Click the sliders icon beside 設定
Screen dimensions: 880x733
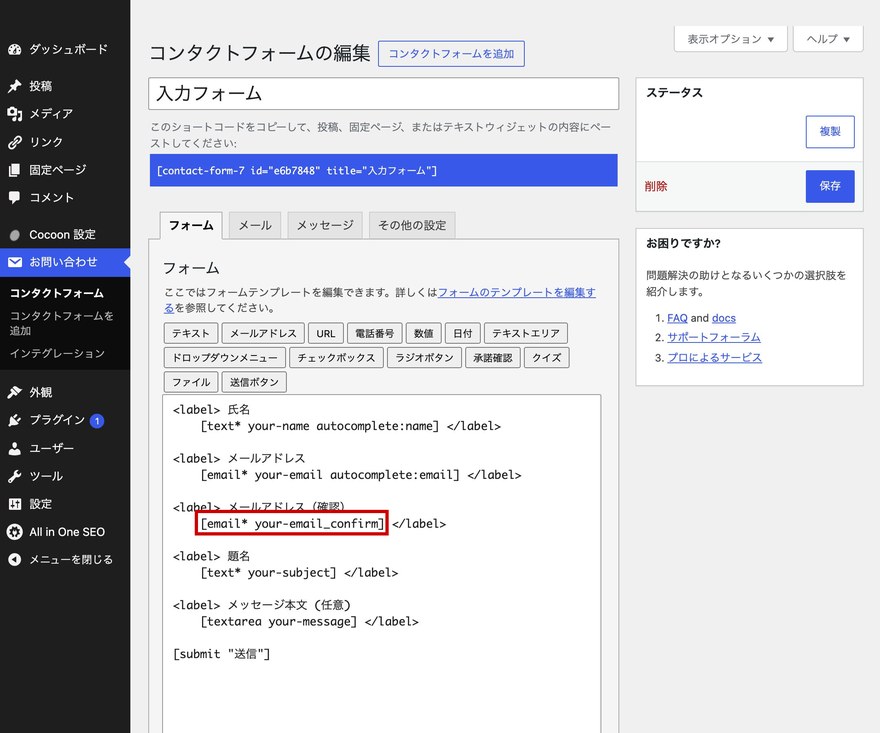15,504
